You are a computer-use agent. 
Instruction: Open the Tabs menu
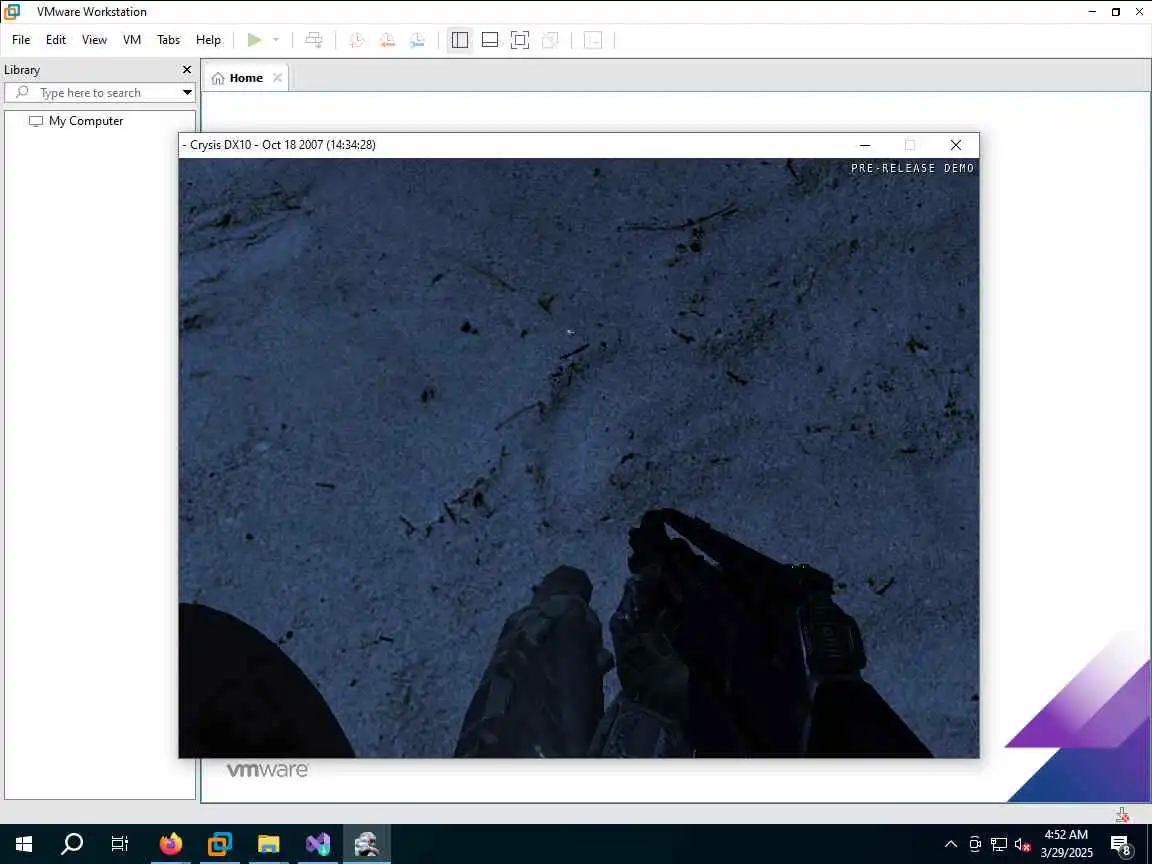pos(168,40)
